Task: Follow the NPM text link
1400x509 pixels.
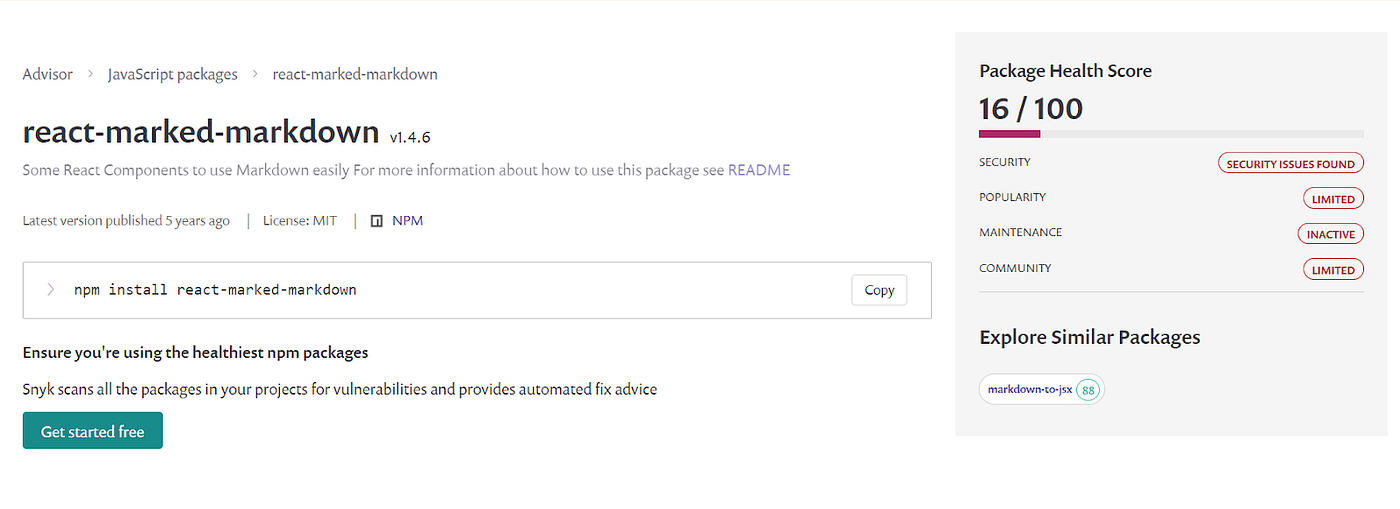Action: pos(407,221)
